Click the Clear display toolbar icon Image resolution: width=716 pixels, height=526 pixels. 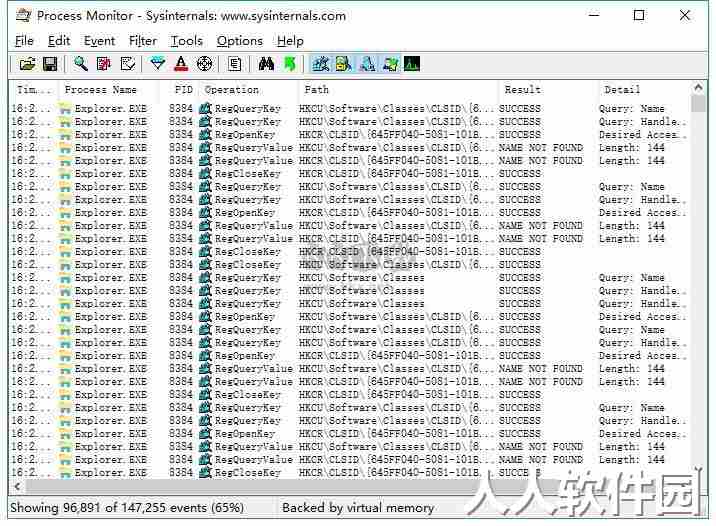click(127, 64)
